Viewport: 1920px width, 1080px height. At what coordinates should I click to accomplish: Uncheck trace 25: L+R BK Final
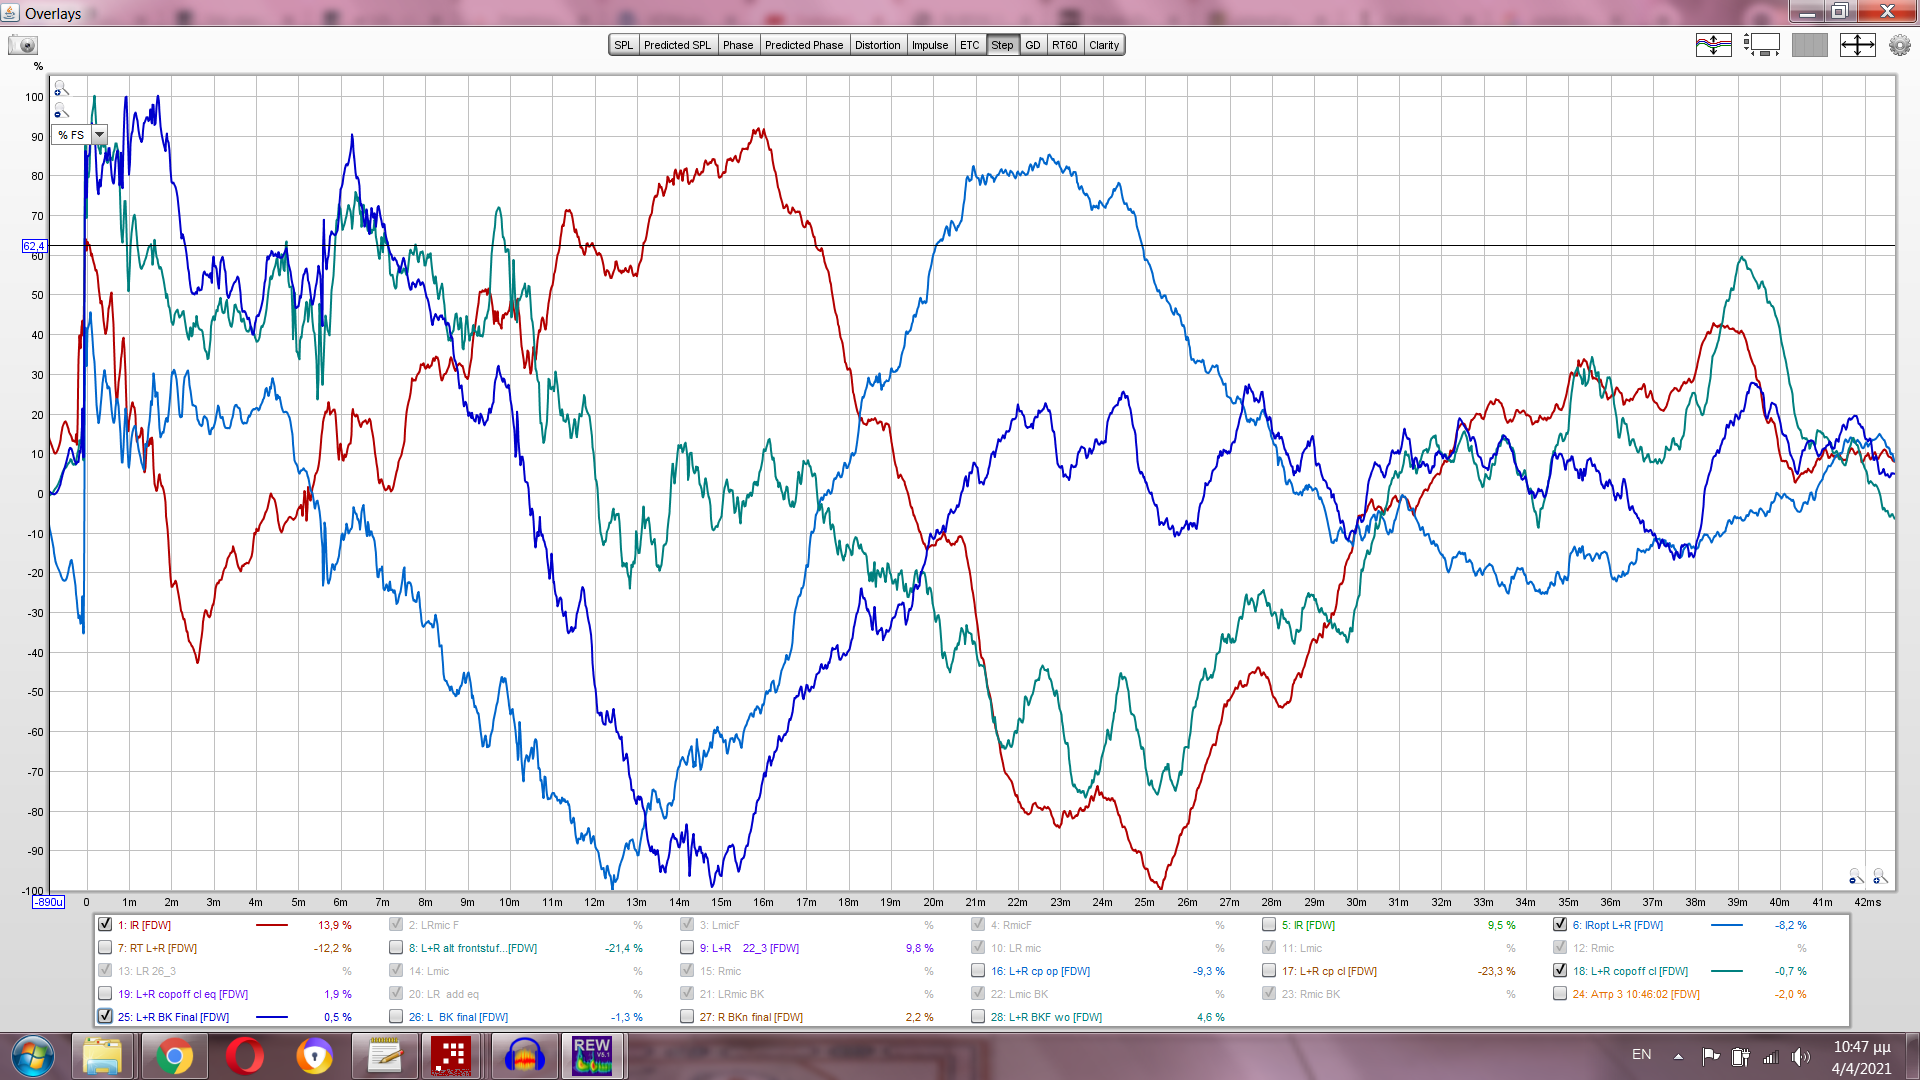click(x=105, y=1017)
